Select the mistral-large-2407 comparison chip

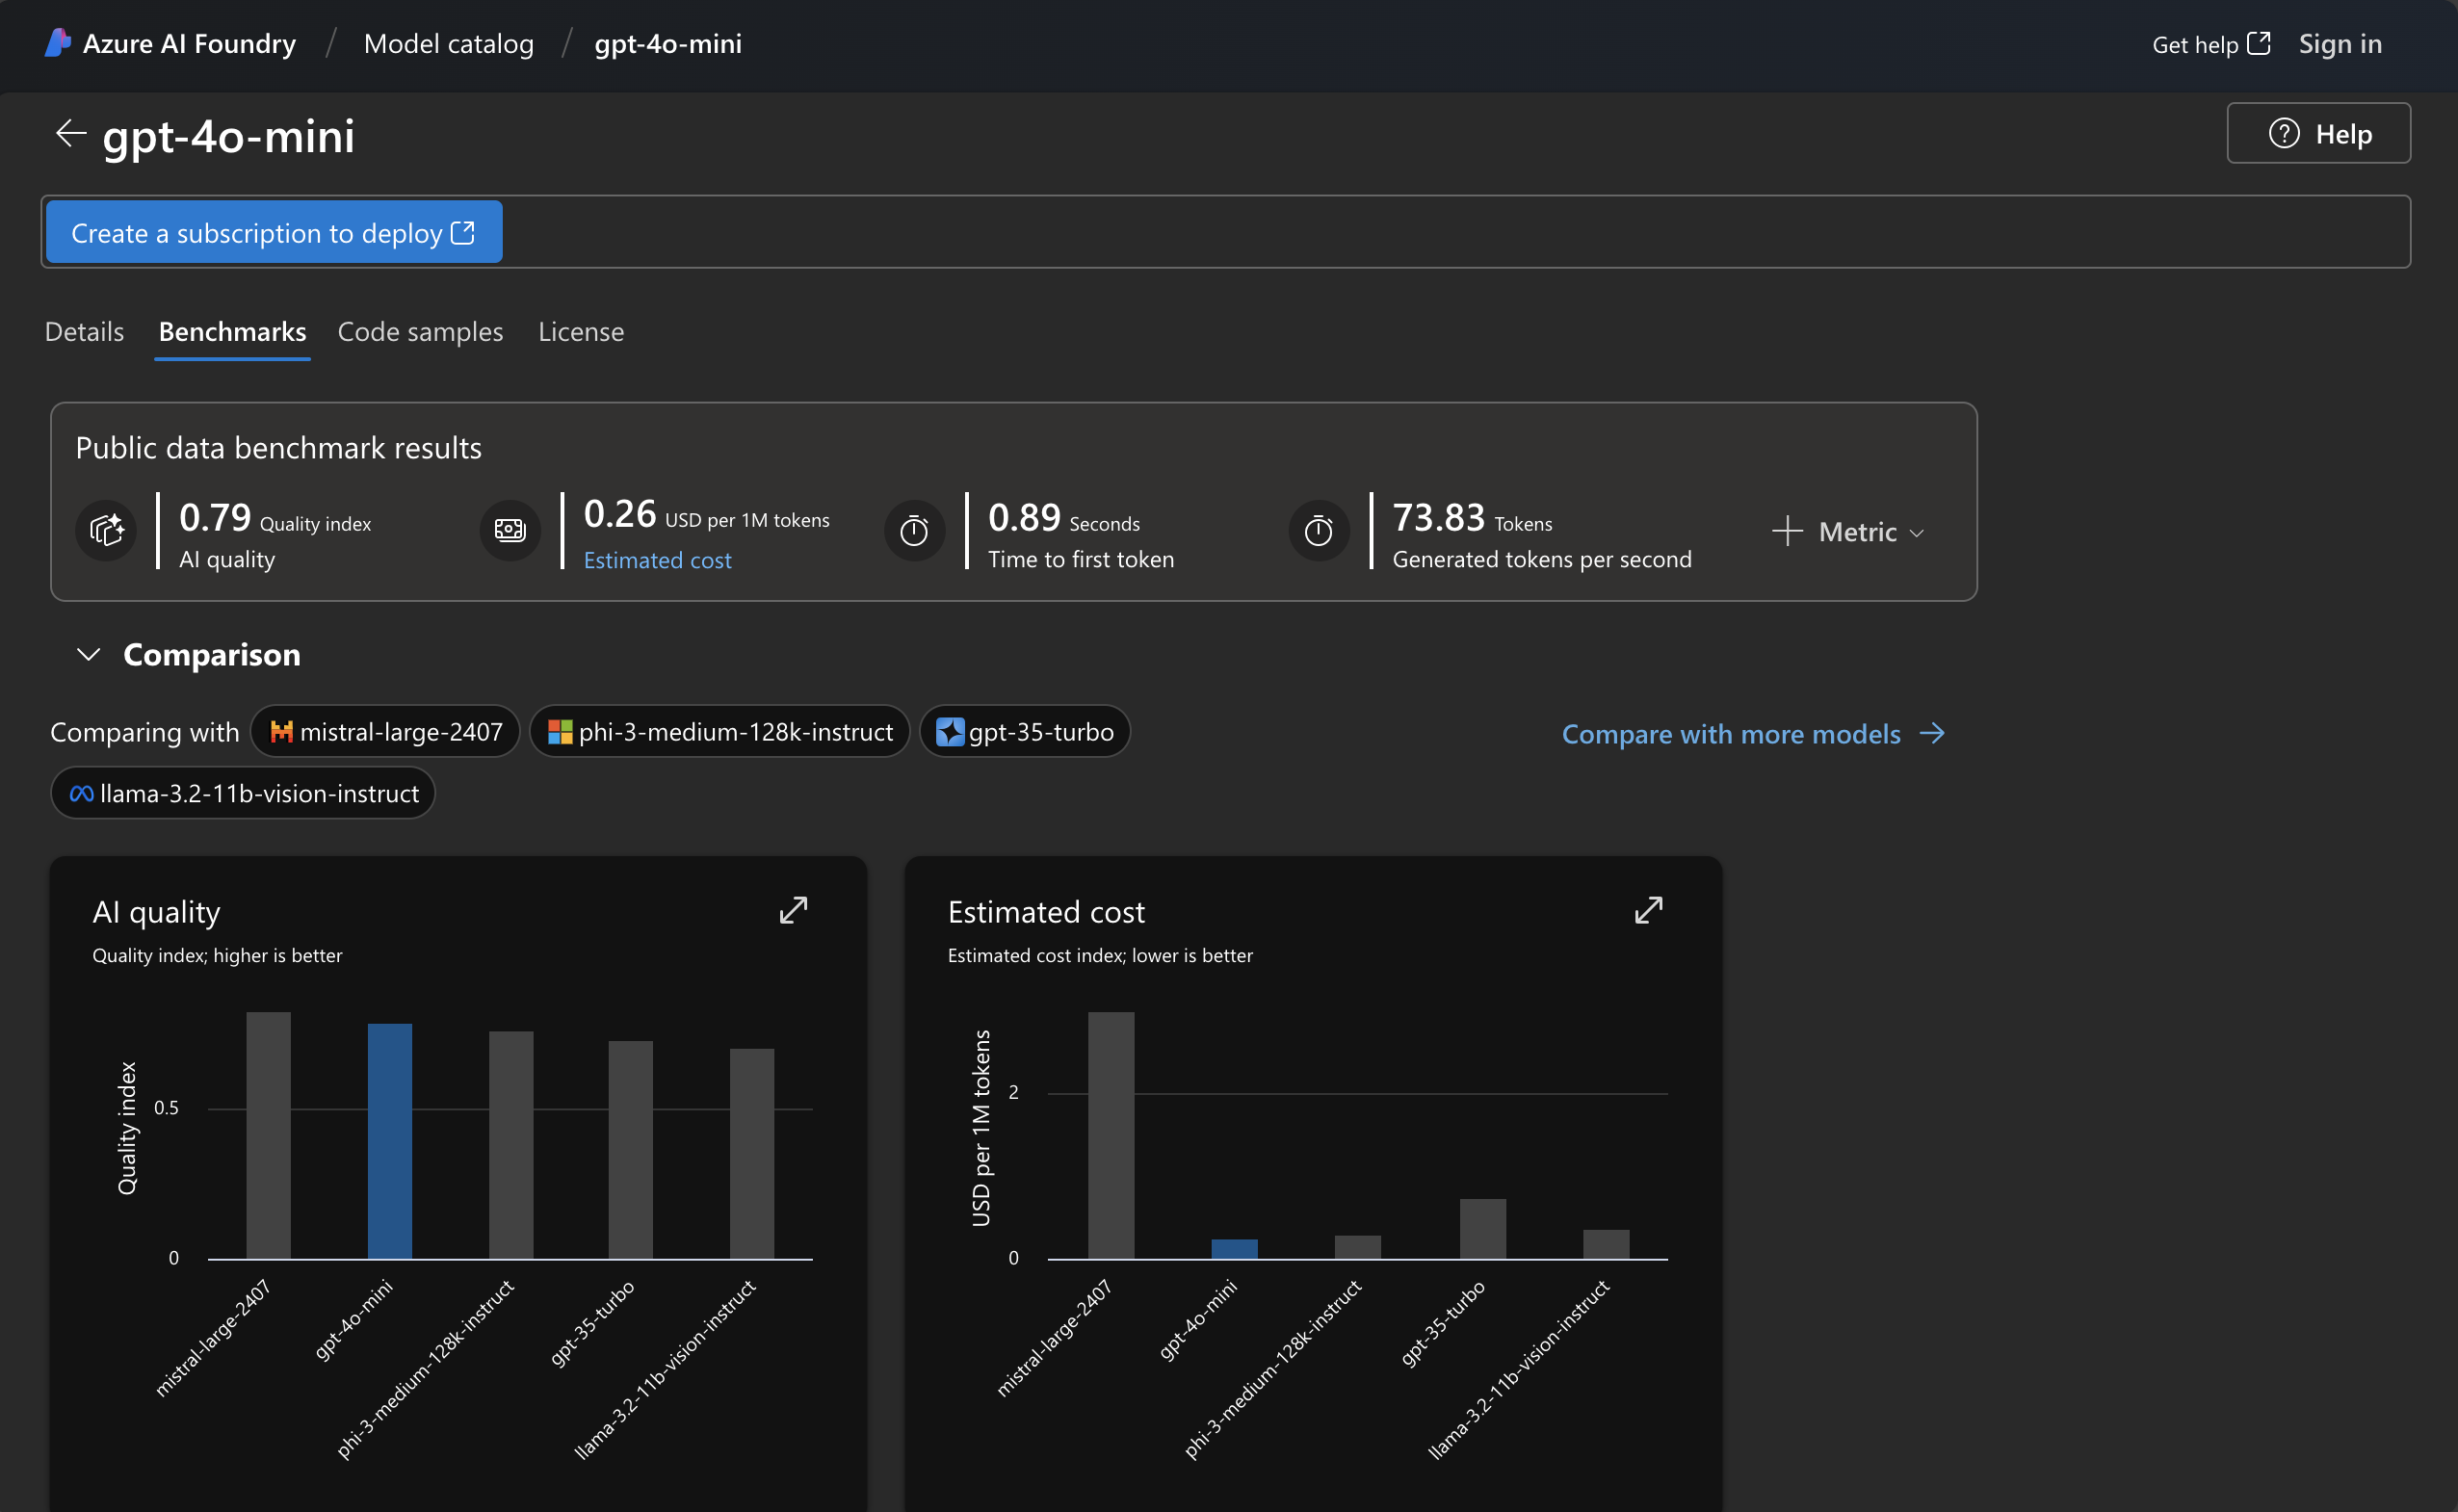pos(385,732)
